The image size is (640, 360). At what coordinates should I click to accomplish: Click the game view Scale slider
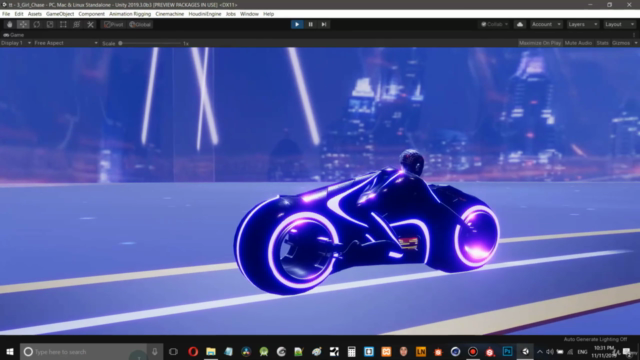[150, 43]
